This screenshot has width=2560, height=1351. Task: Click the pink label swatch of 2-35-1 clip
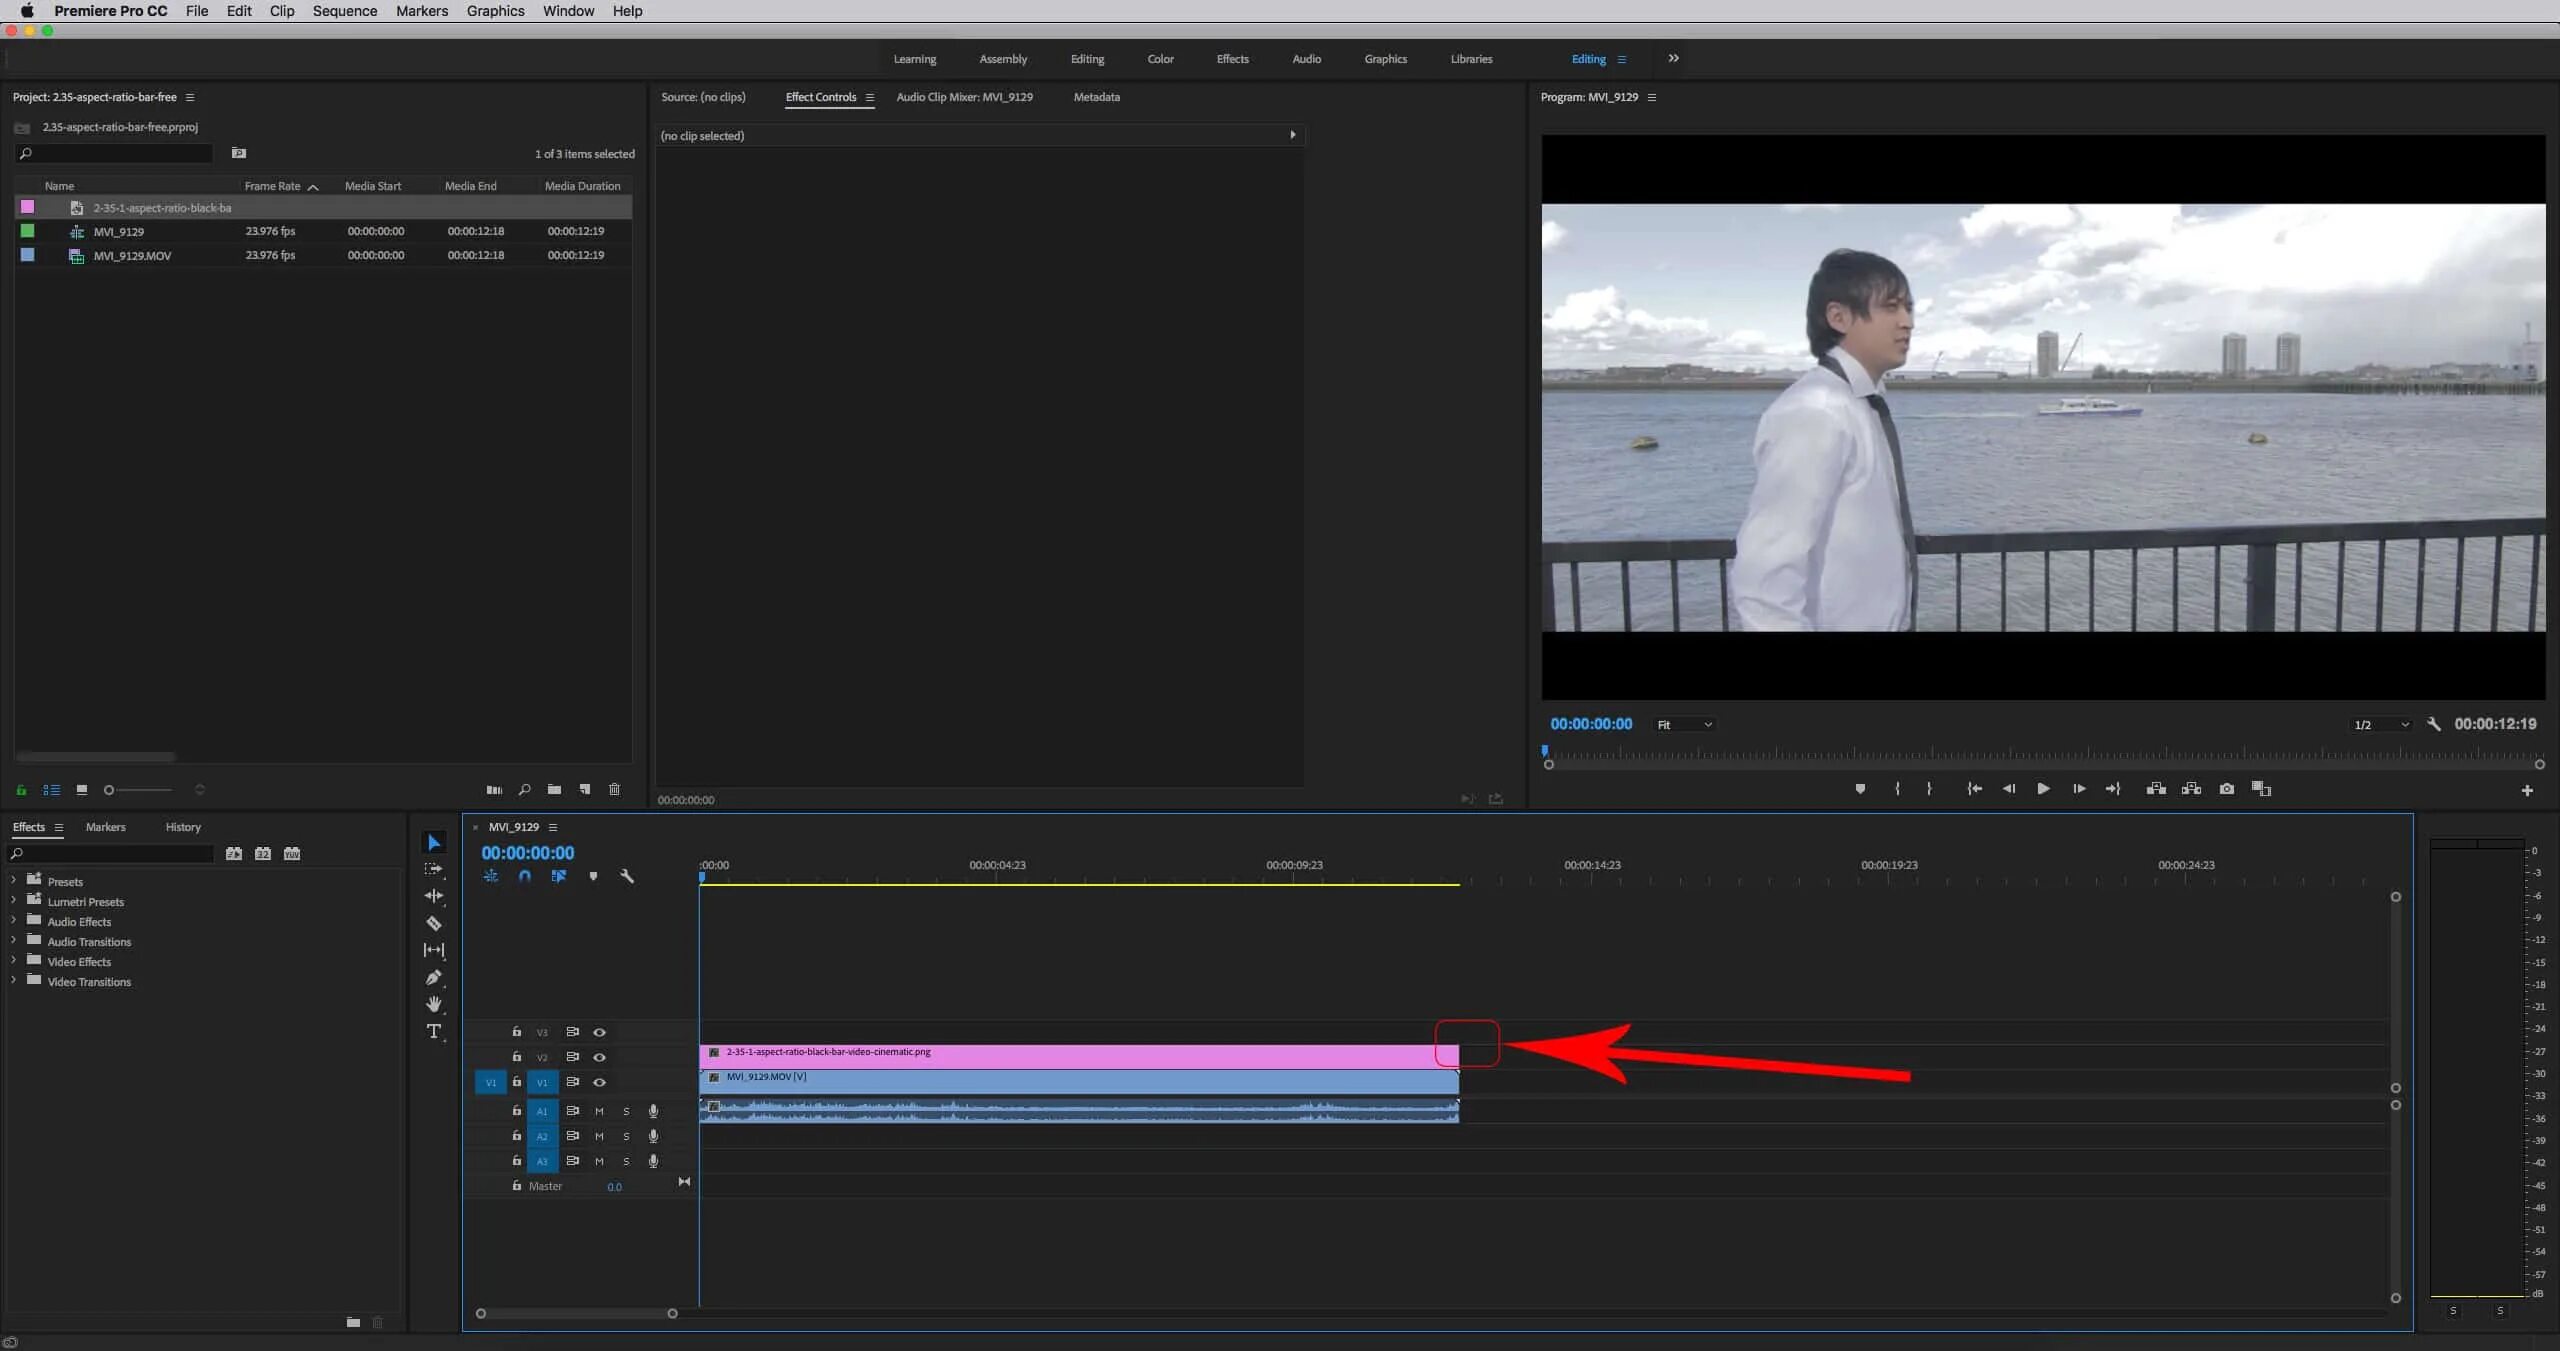(x=27, y=207)
